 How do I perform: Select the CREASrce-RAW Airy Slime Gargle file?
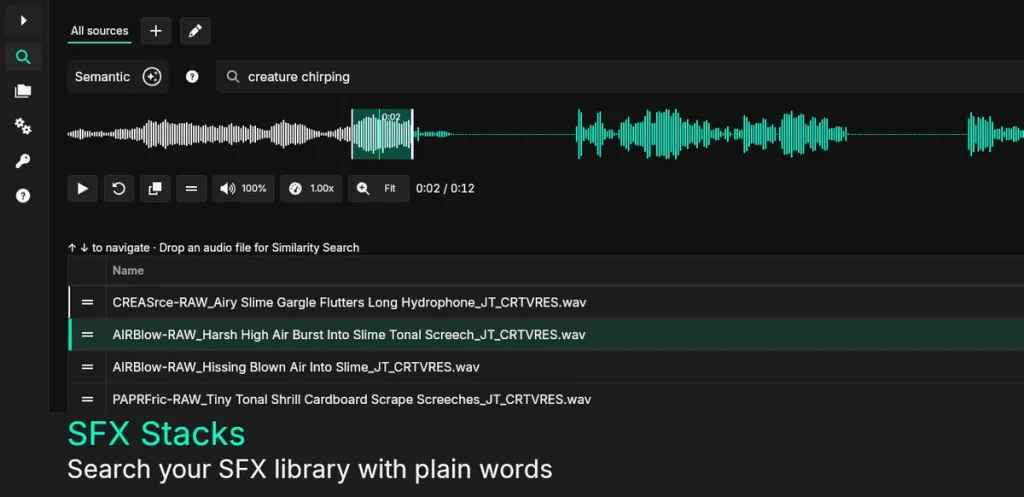coord(546,303)
